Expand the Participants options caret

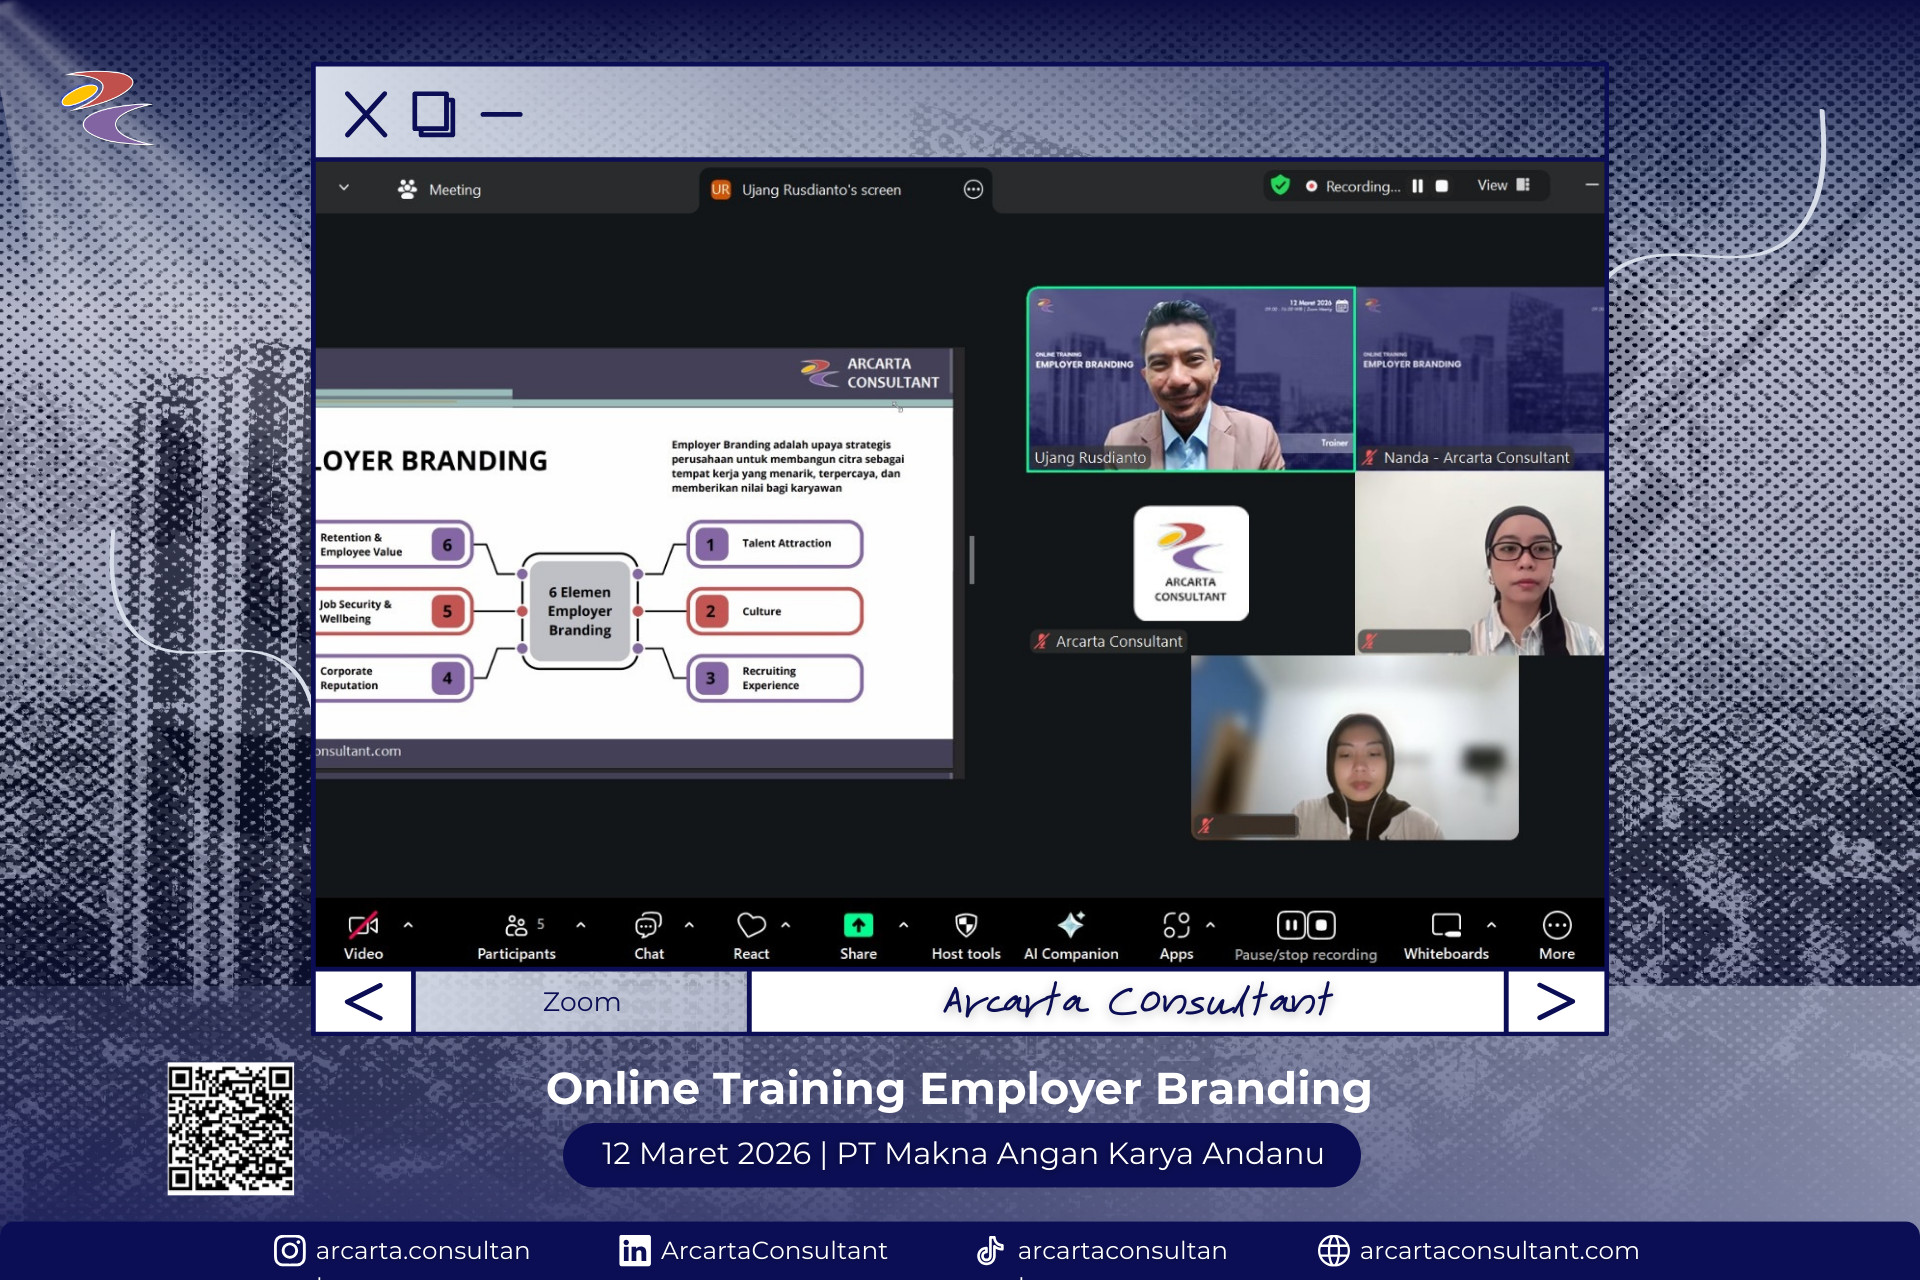(581, 926)
